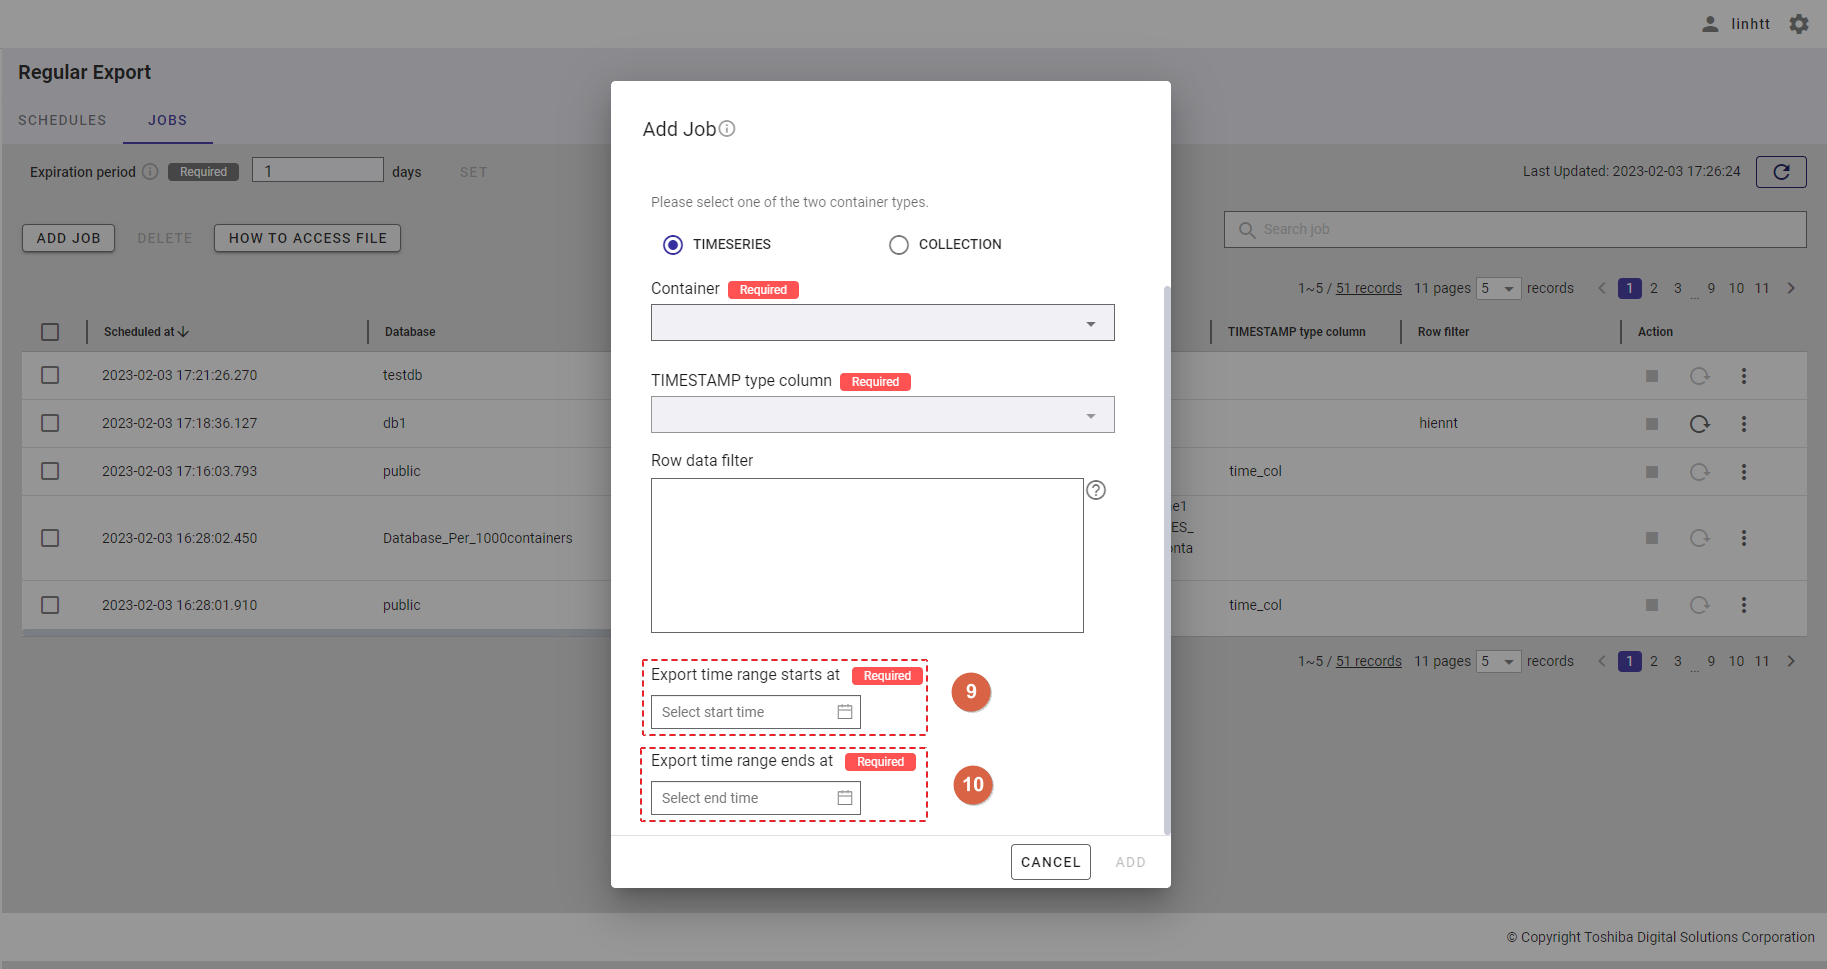Screen dimensions: 1827x969
Task: Open calendar picker for export start time
Action: 845,712
